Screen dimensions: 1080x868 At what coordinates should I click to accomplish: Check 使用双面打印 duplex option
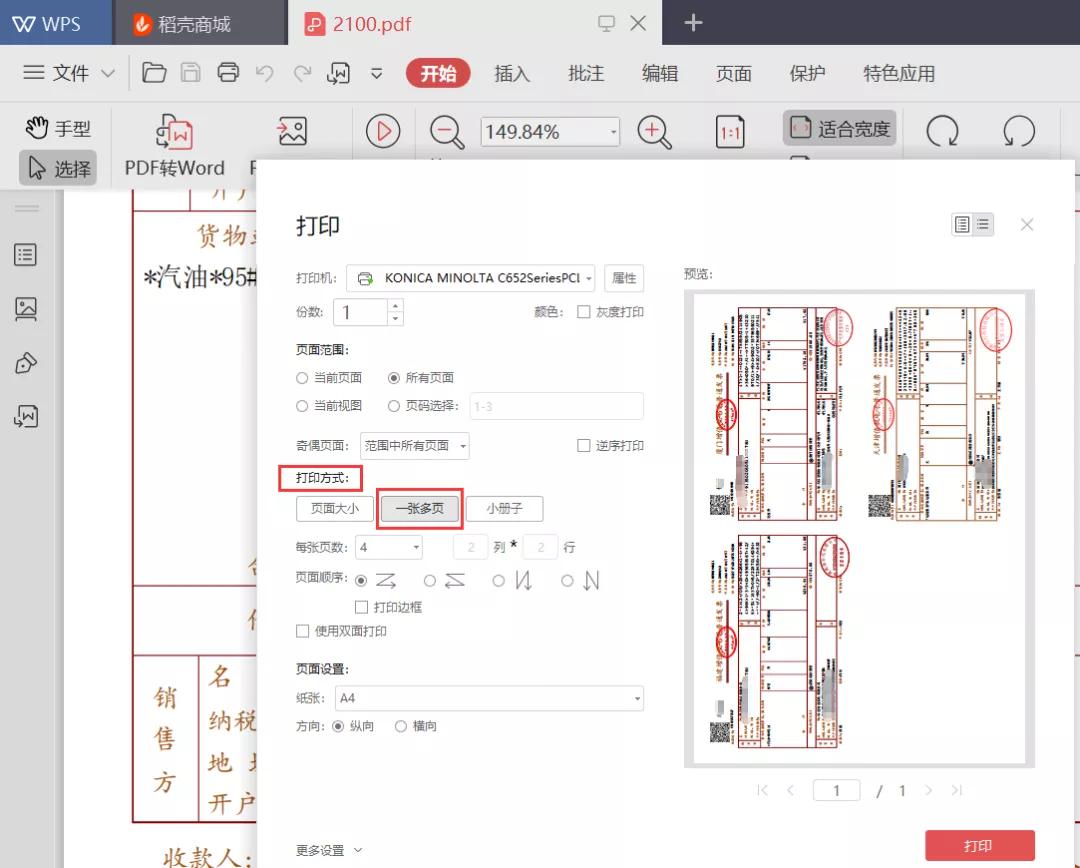click(302, 630)
